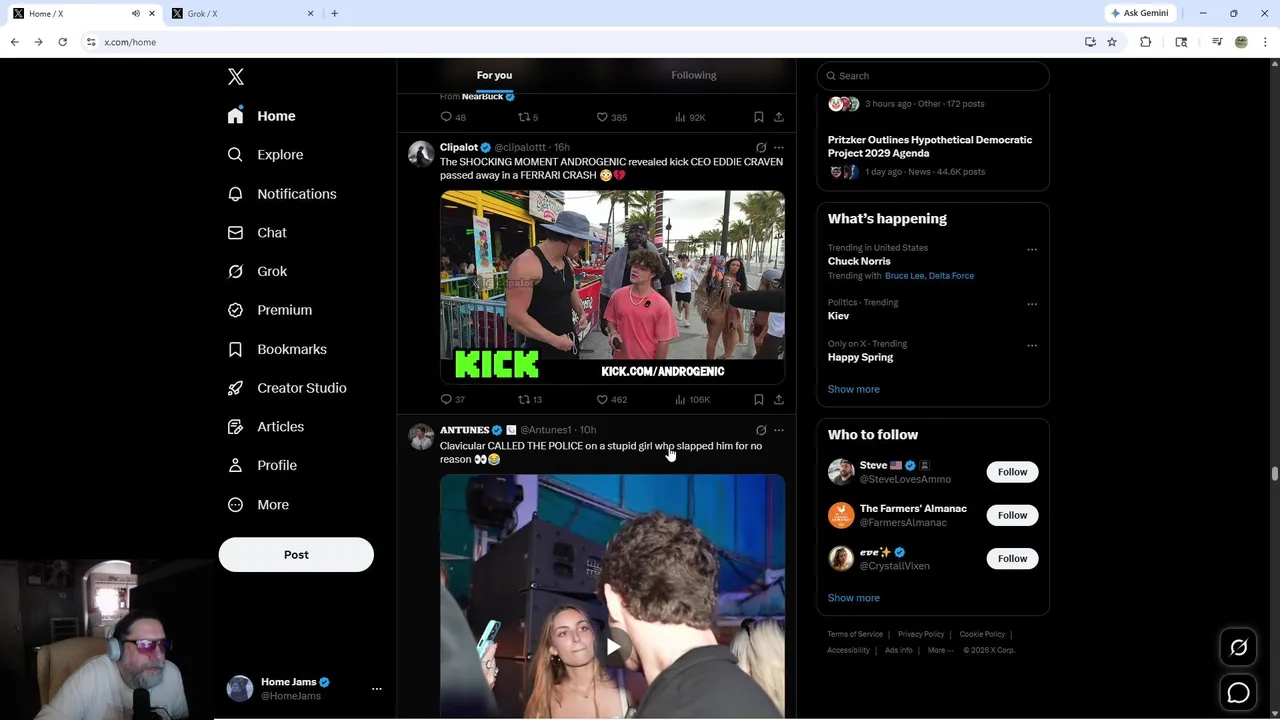View analytics of the Clipalot post (106K)
Viewport: 1280px width, 720px height.
pos(692,399)
